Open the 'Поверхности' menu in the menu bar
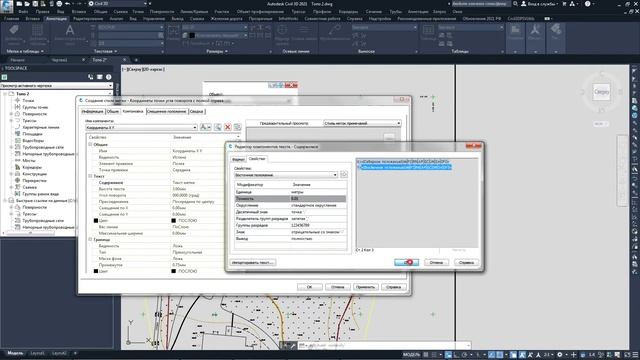 click(162, 11)
